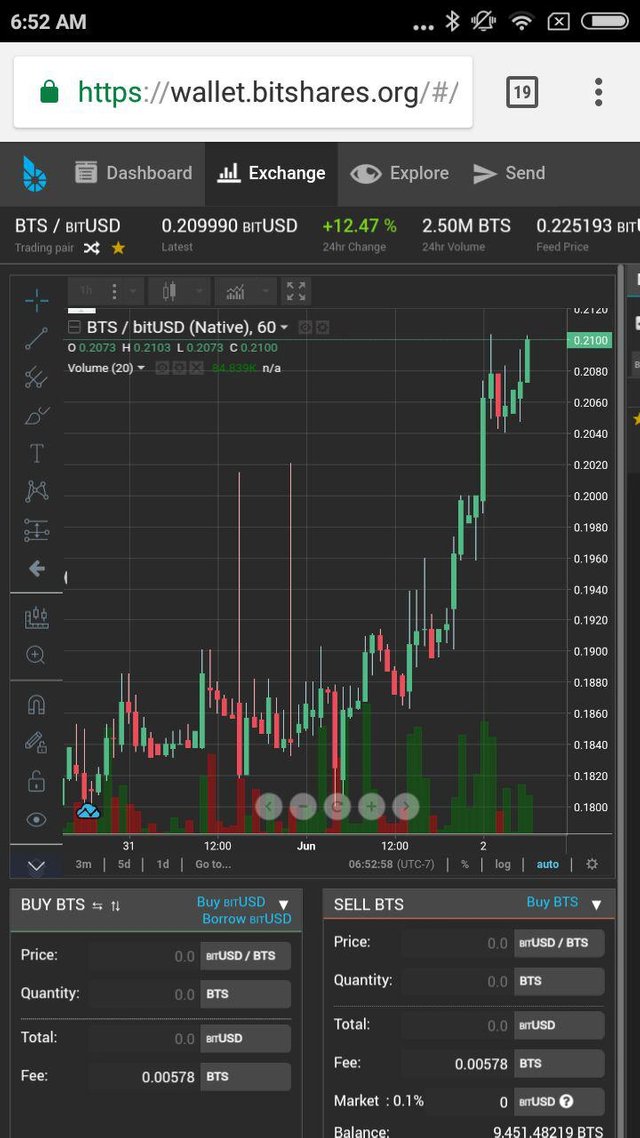Select the brush drawing tool

point(36,415)
